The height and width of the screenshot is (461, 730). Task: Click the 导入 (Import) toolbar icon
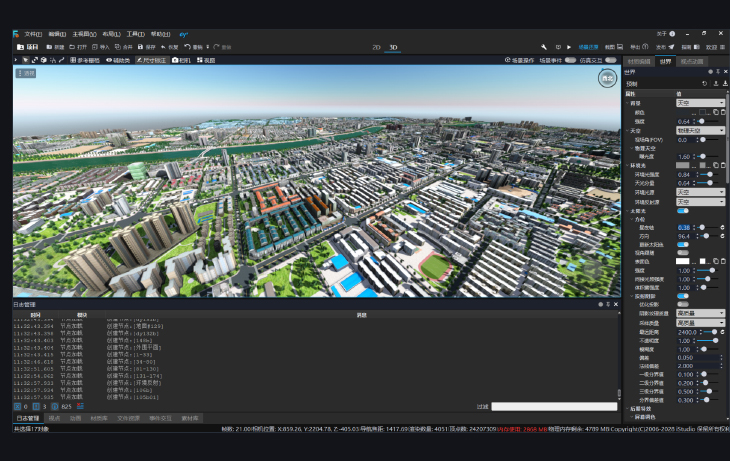click(94, 47)
